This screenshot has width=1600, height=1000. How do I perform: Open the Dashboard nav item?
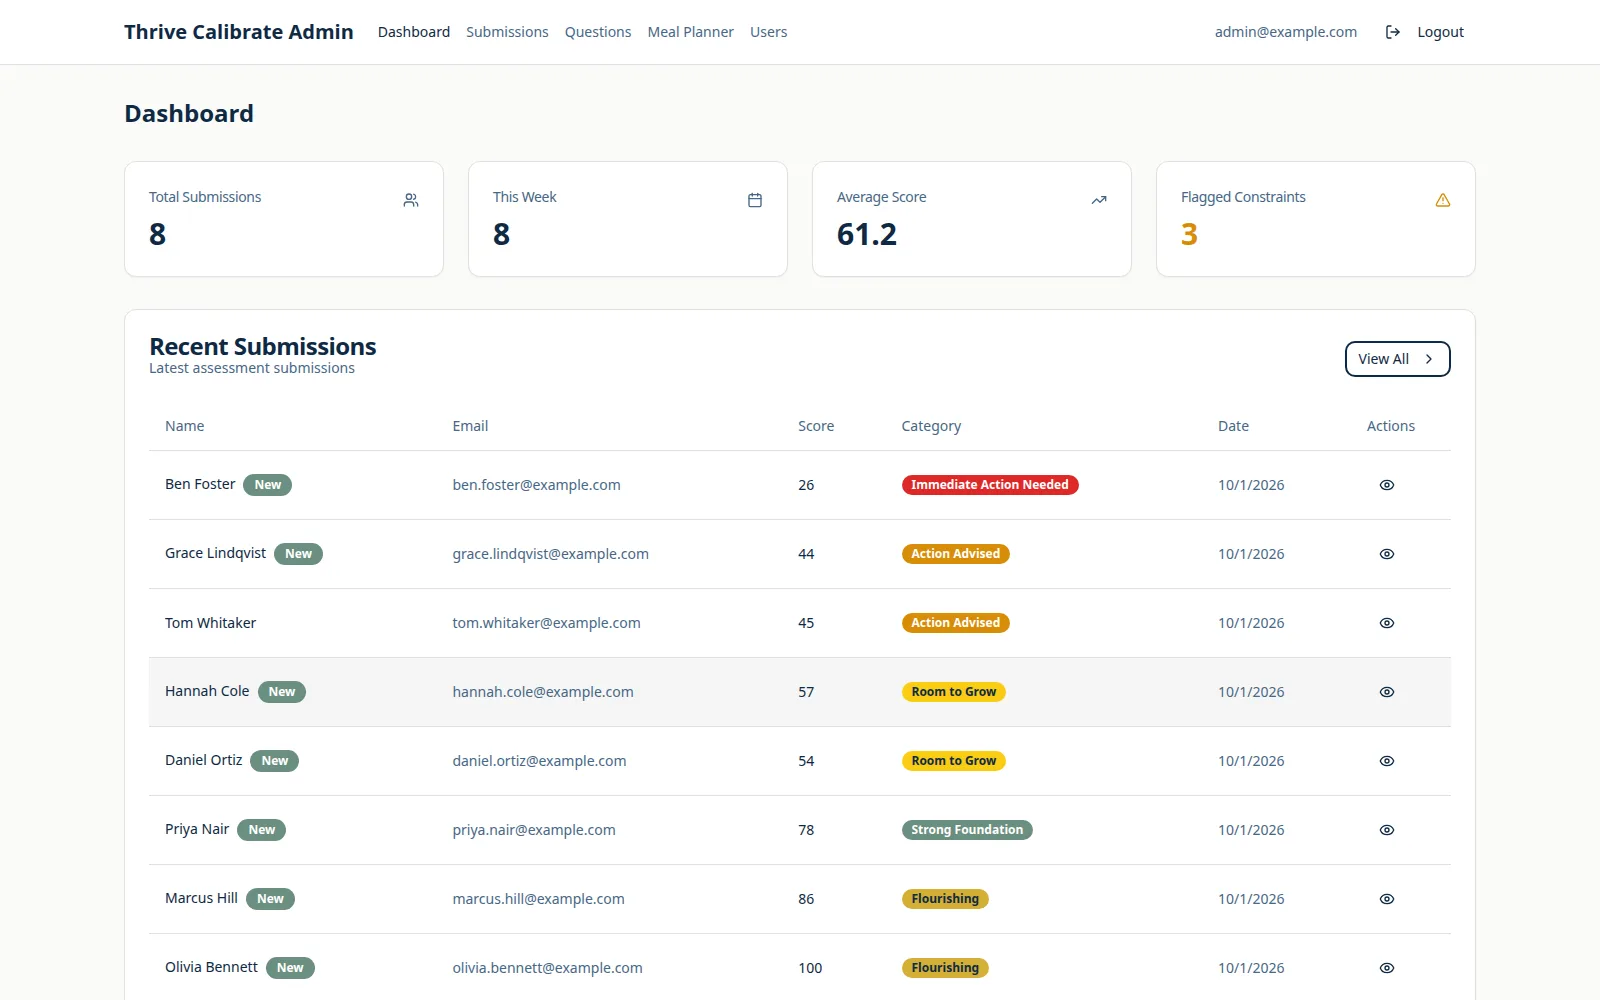click(414, 32)
